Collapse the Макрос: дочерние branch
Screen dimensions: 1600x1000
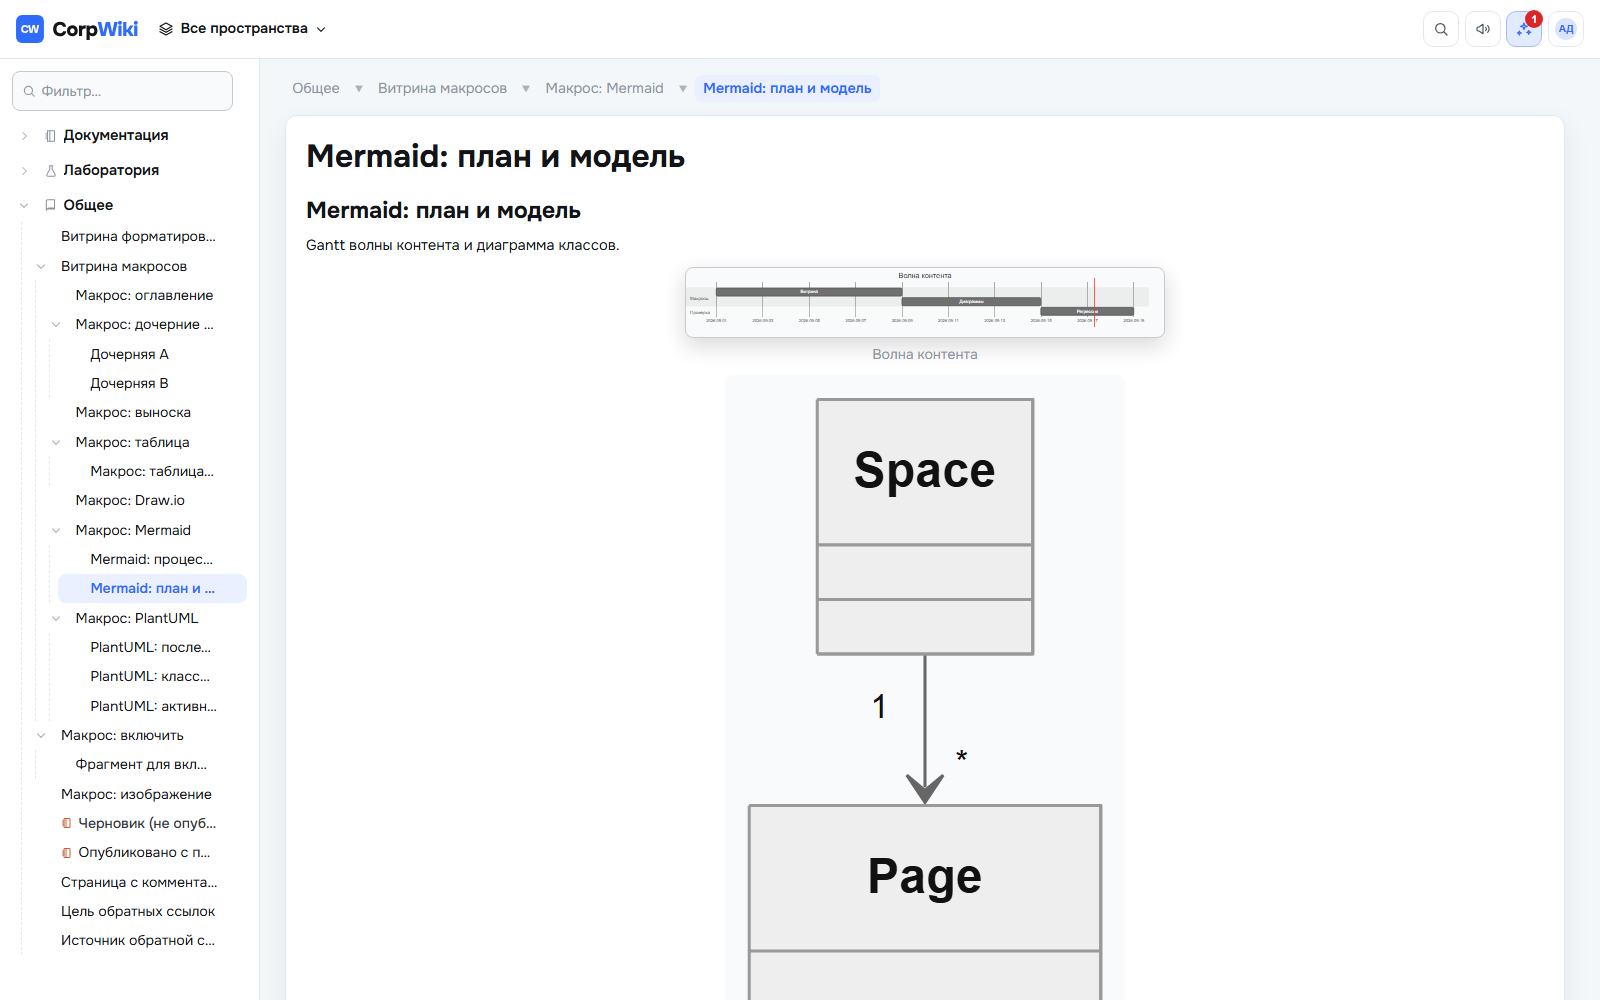[x=56, y=324]
